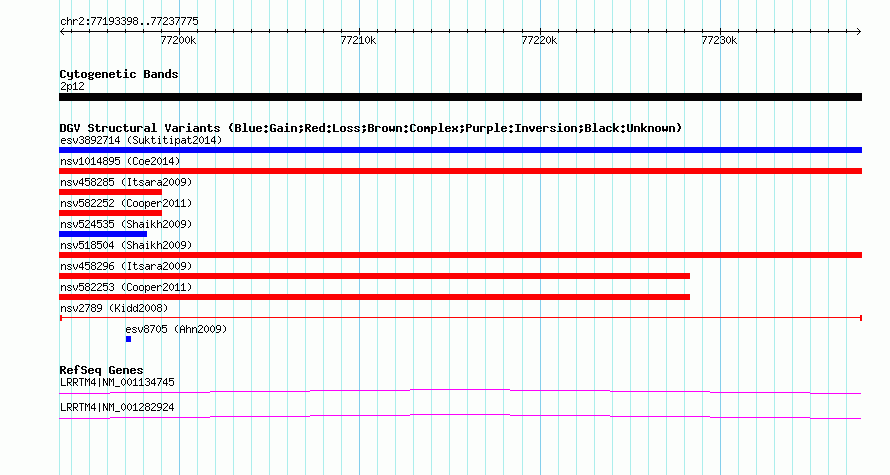Screen dimensions: 890x475
Task: Open the nsv518504 (Shaikh2009) label
Action: (x=126, y=245)
